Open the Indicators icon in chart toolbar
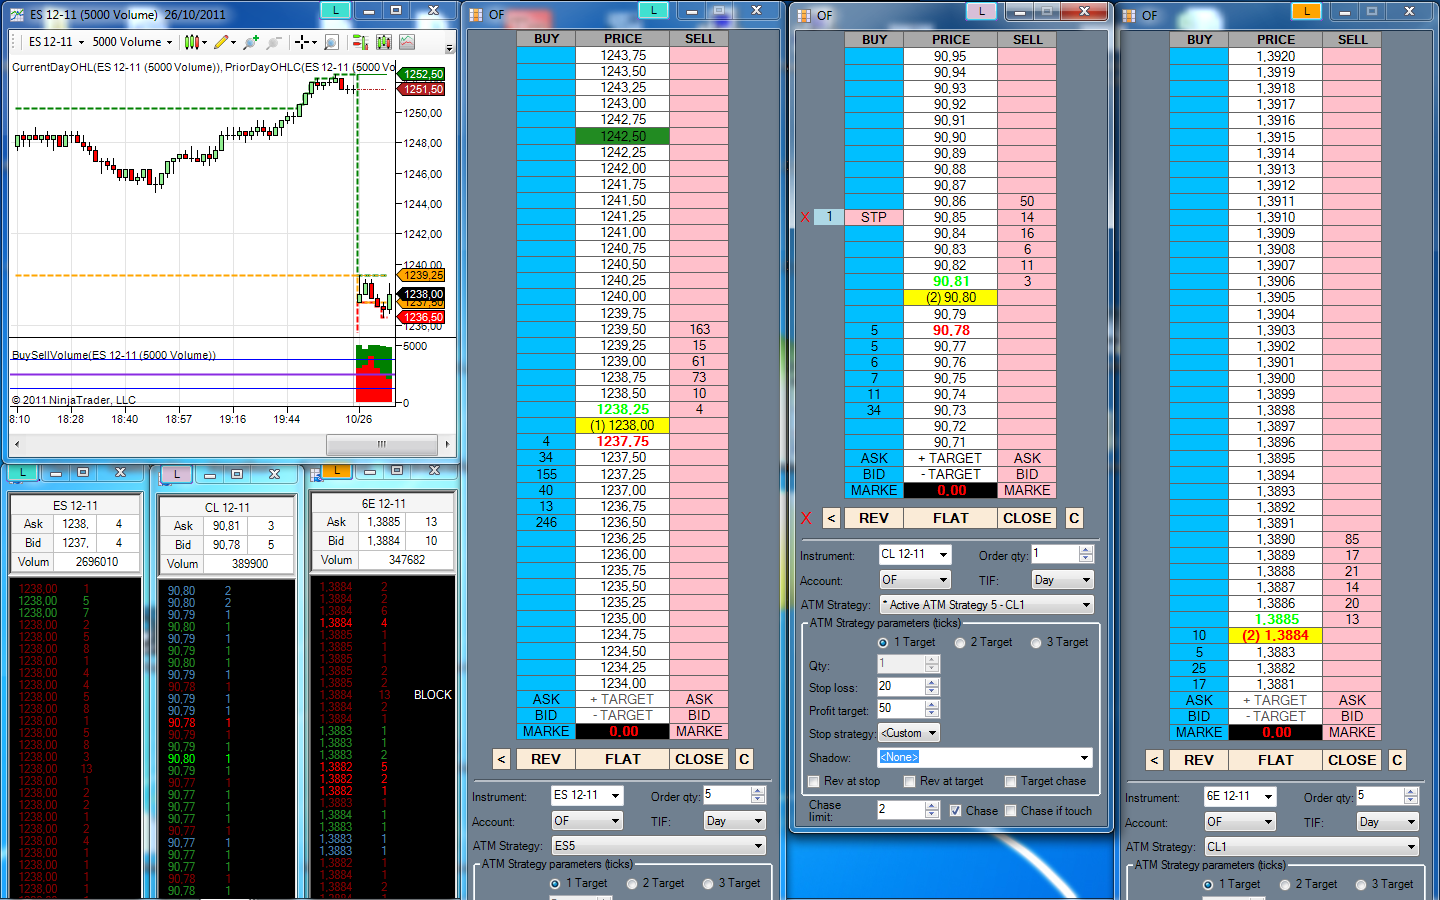1440x900 pixels. point(407,42)
